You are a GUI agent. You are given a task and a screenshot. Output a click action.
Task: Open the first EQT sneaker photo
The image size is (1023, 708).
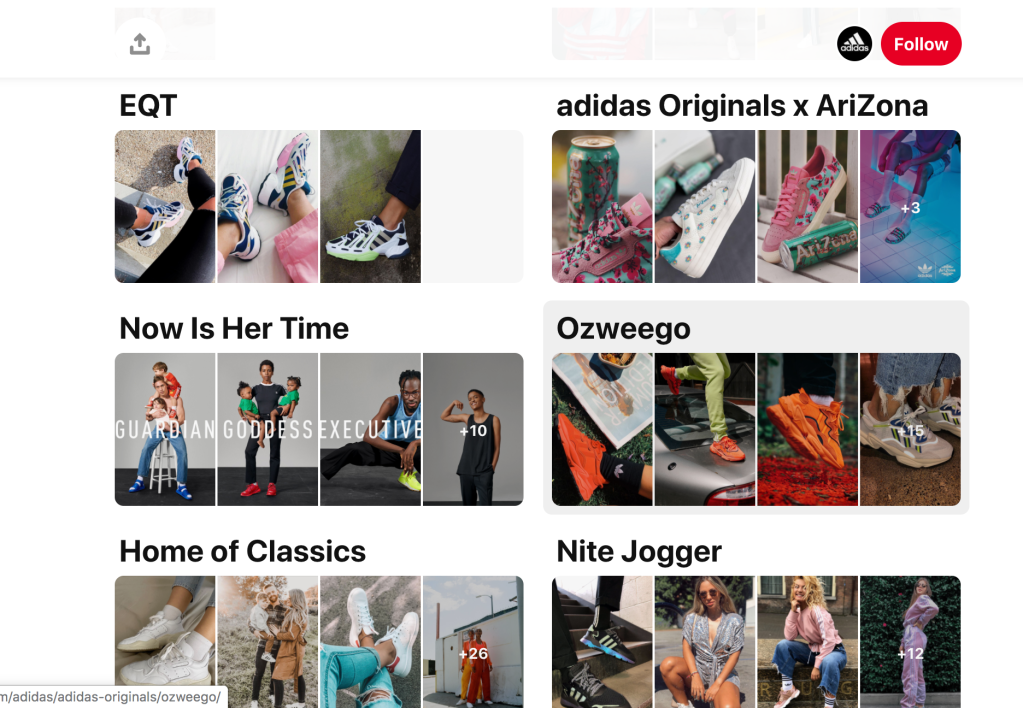coord(165,206)
